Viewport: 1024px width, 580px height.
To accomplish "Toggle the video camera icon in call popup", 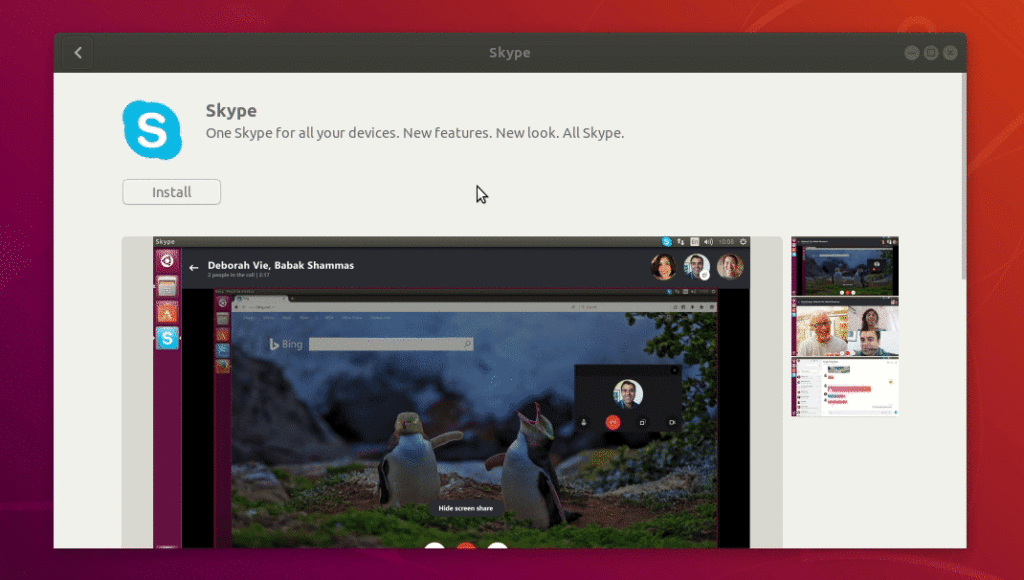I will 672,422.
